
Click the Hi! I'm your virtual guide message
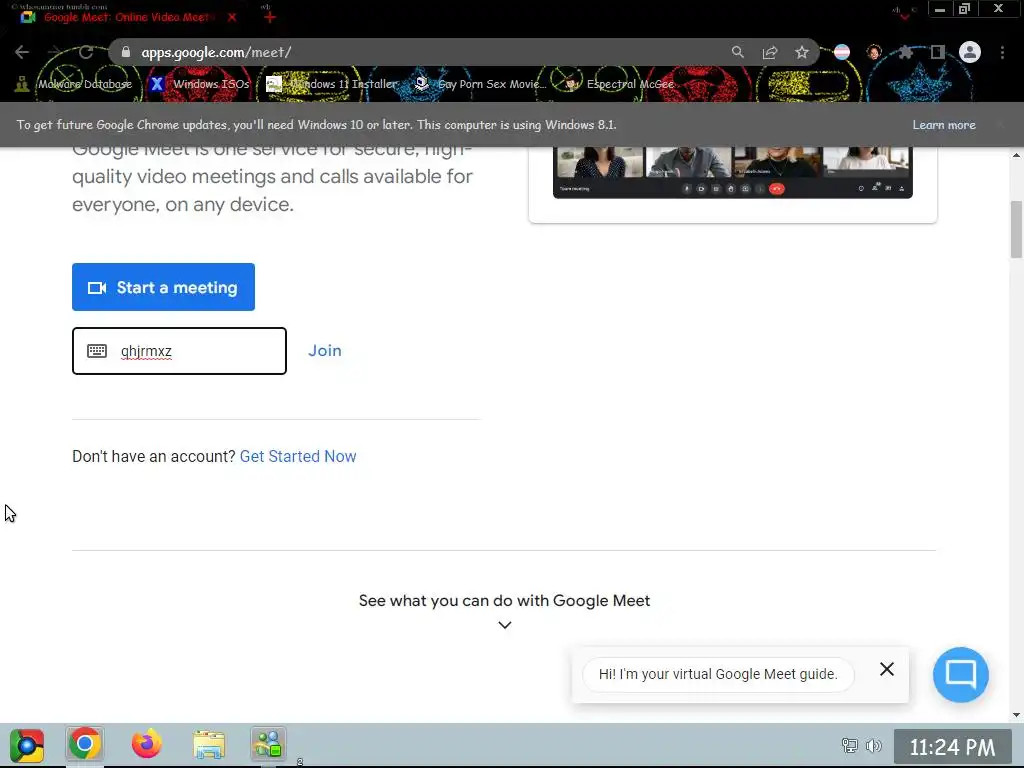[718, 674]
